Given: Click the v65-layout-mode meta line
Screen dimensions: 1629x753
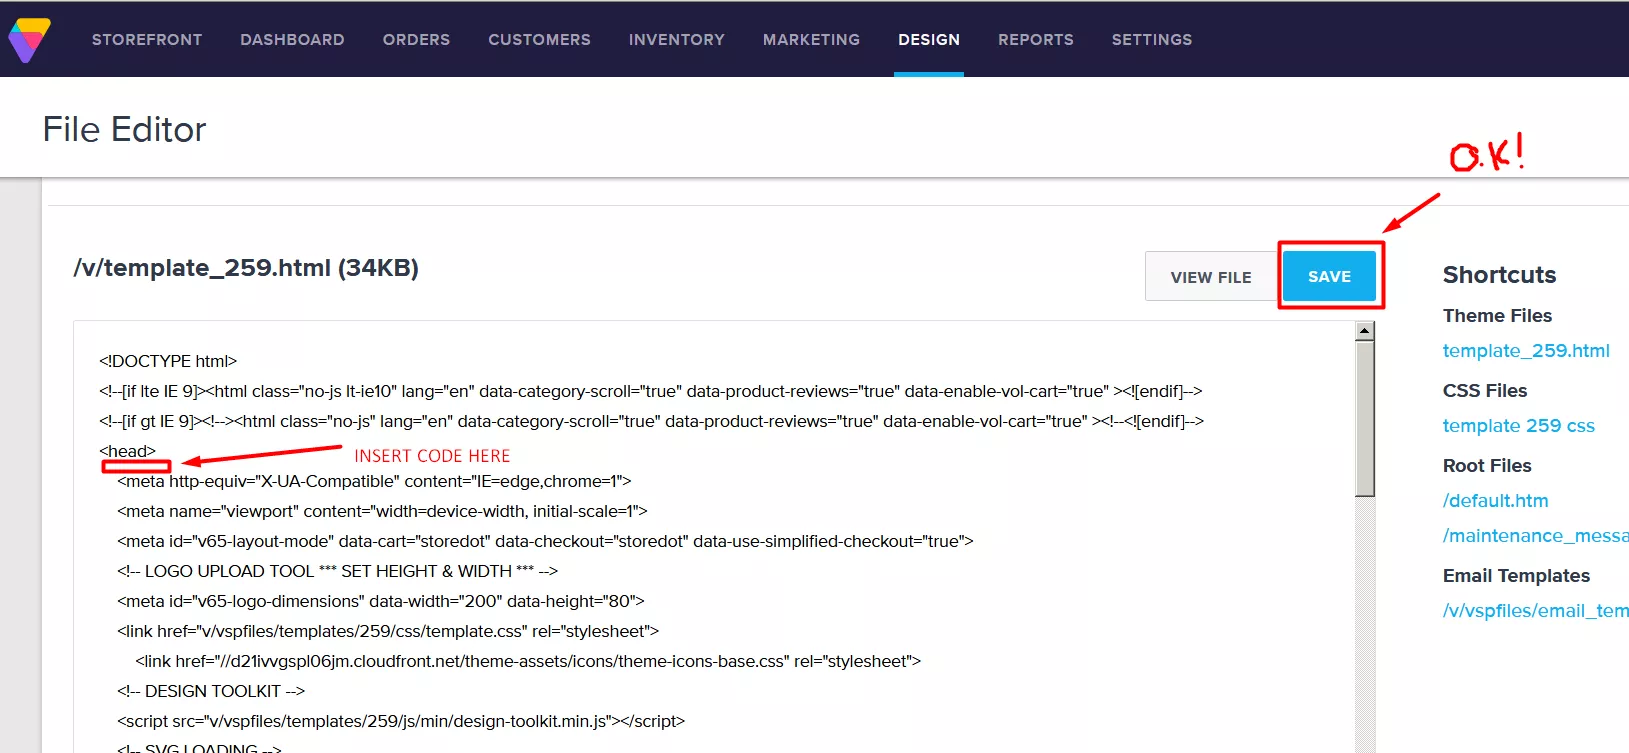Looking at the screenshot, I should pyautogui.click(x=545, y=541).
